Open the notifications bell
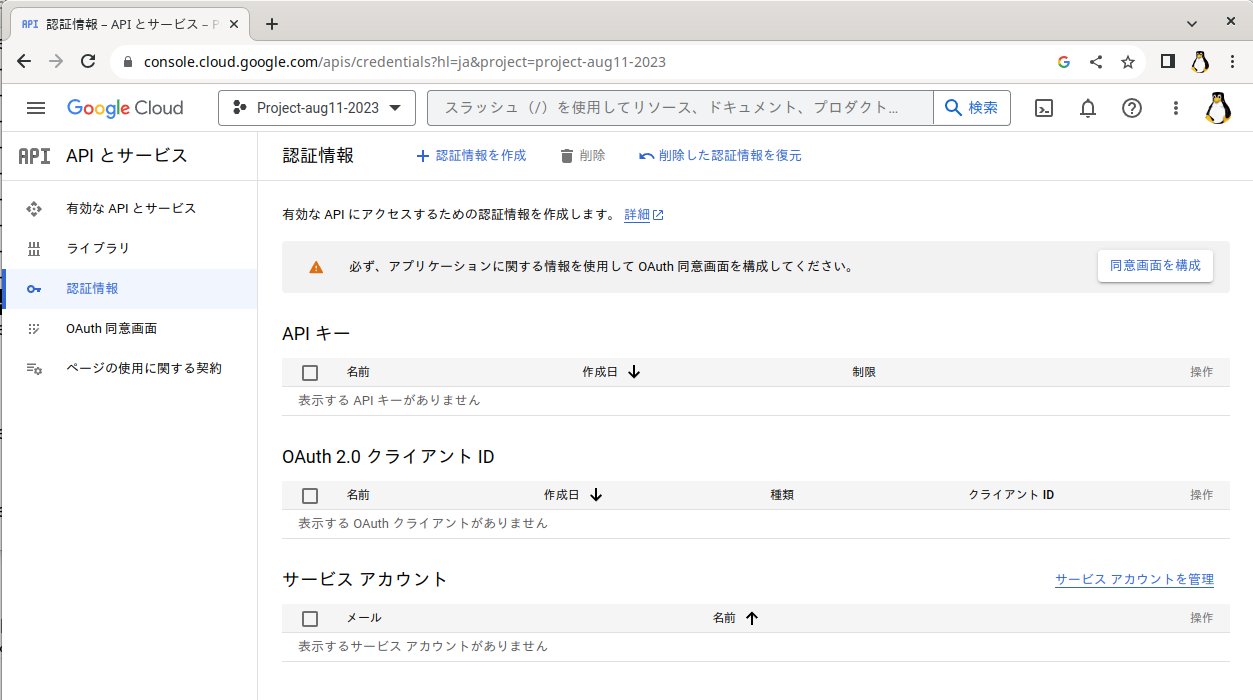Screen dimensions: 1253x700 click(x=1088, y=108)
